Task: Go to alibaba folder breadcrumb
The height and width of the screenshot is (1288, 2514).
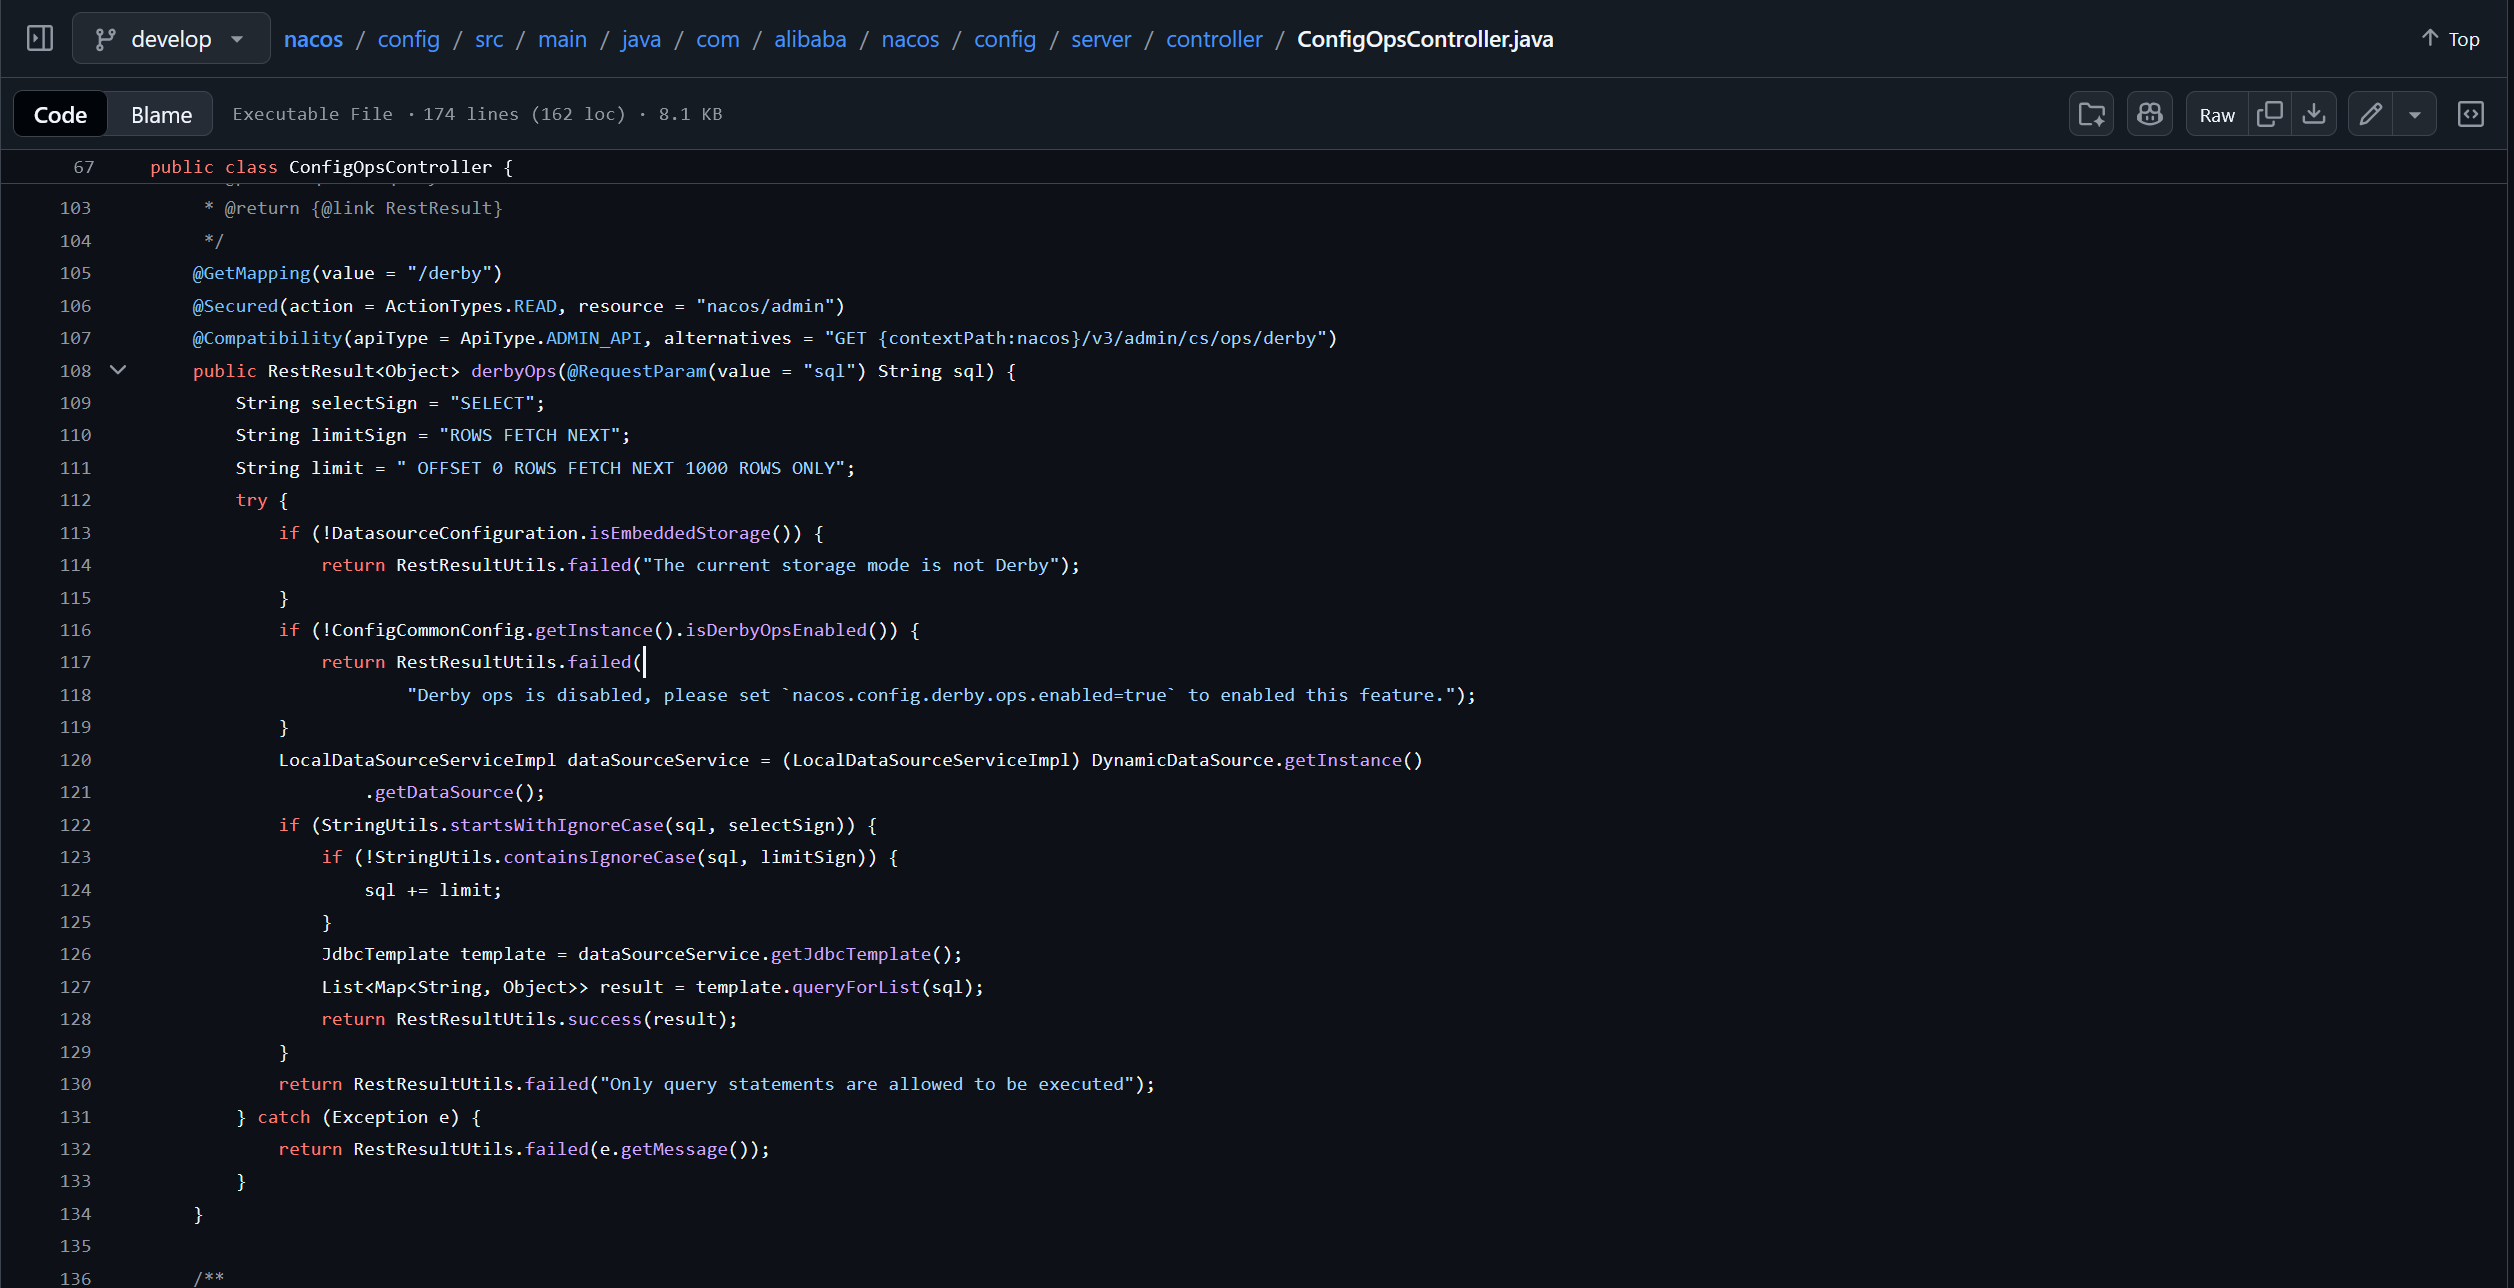Action: click(810, 39)
